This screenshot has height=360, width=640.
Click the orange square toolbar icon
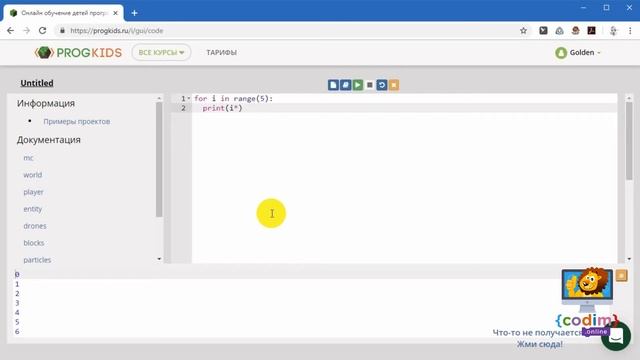coord(394,85)
